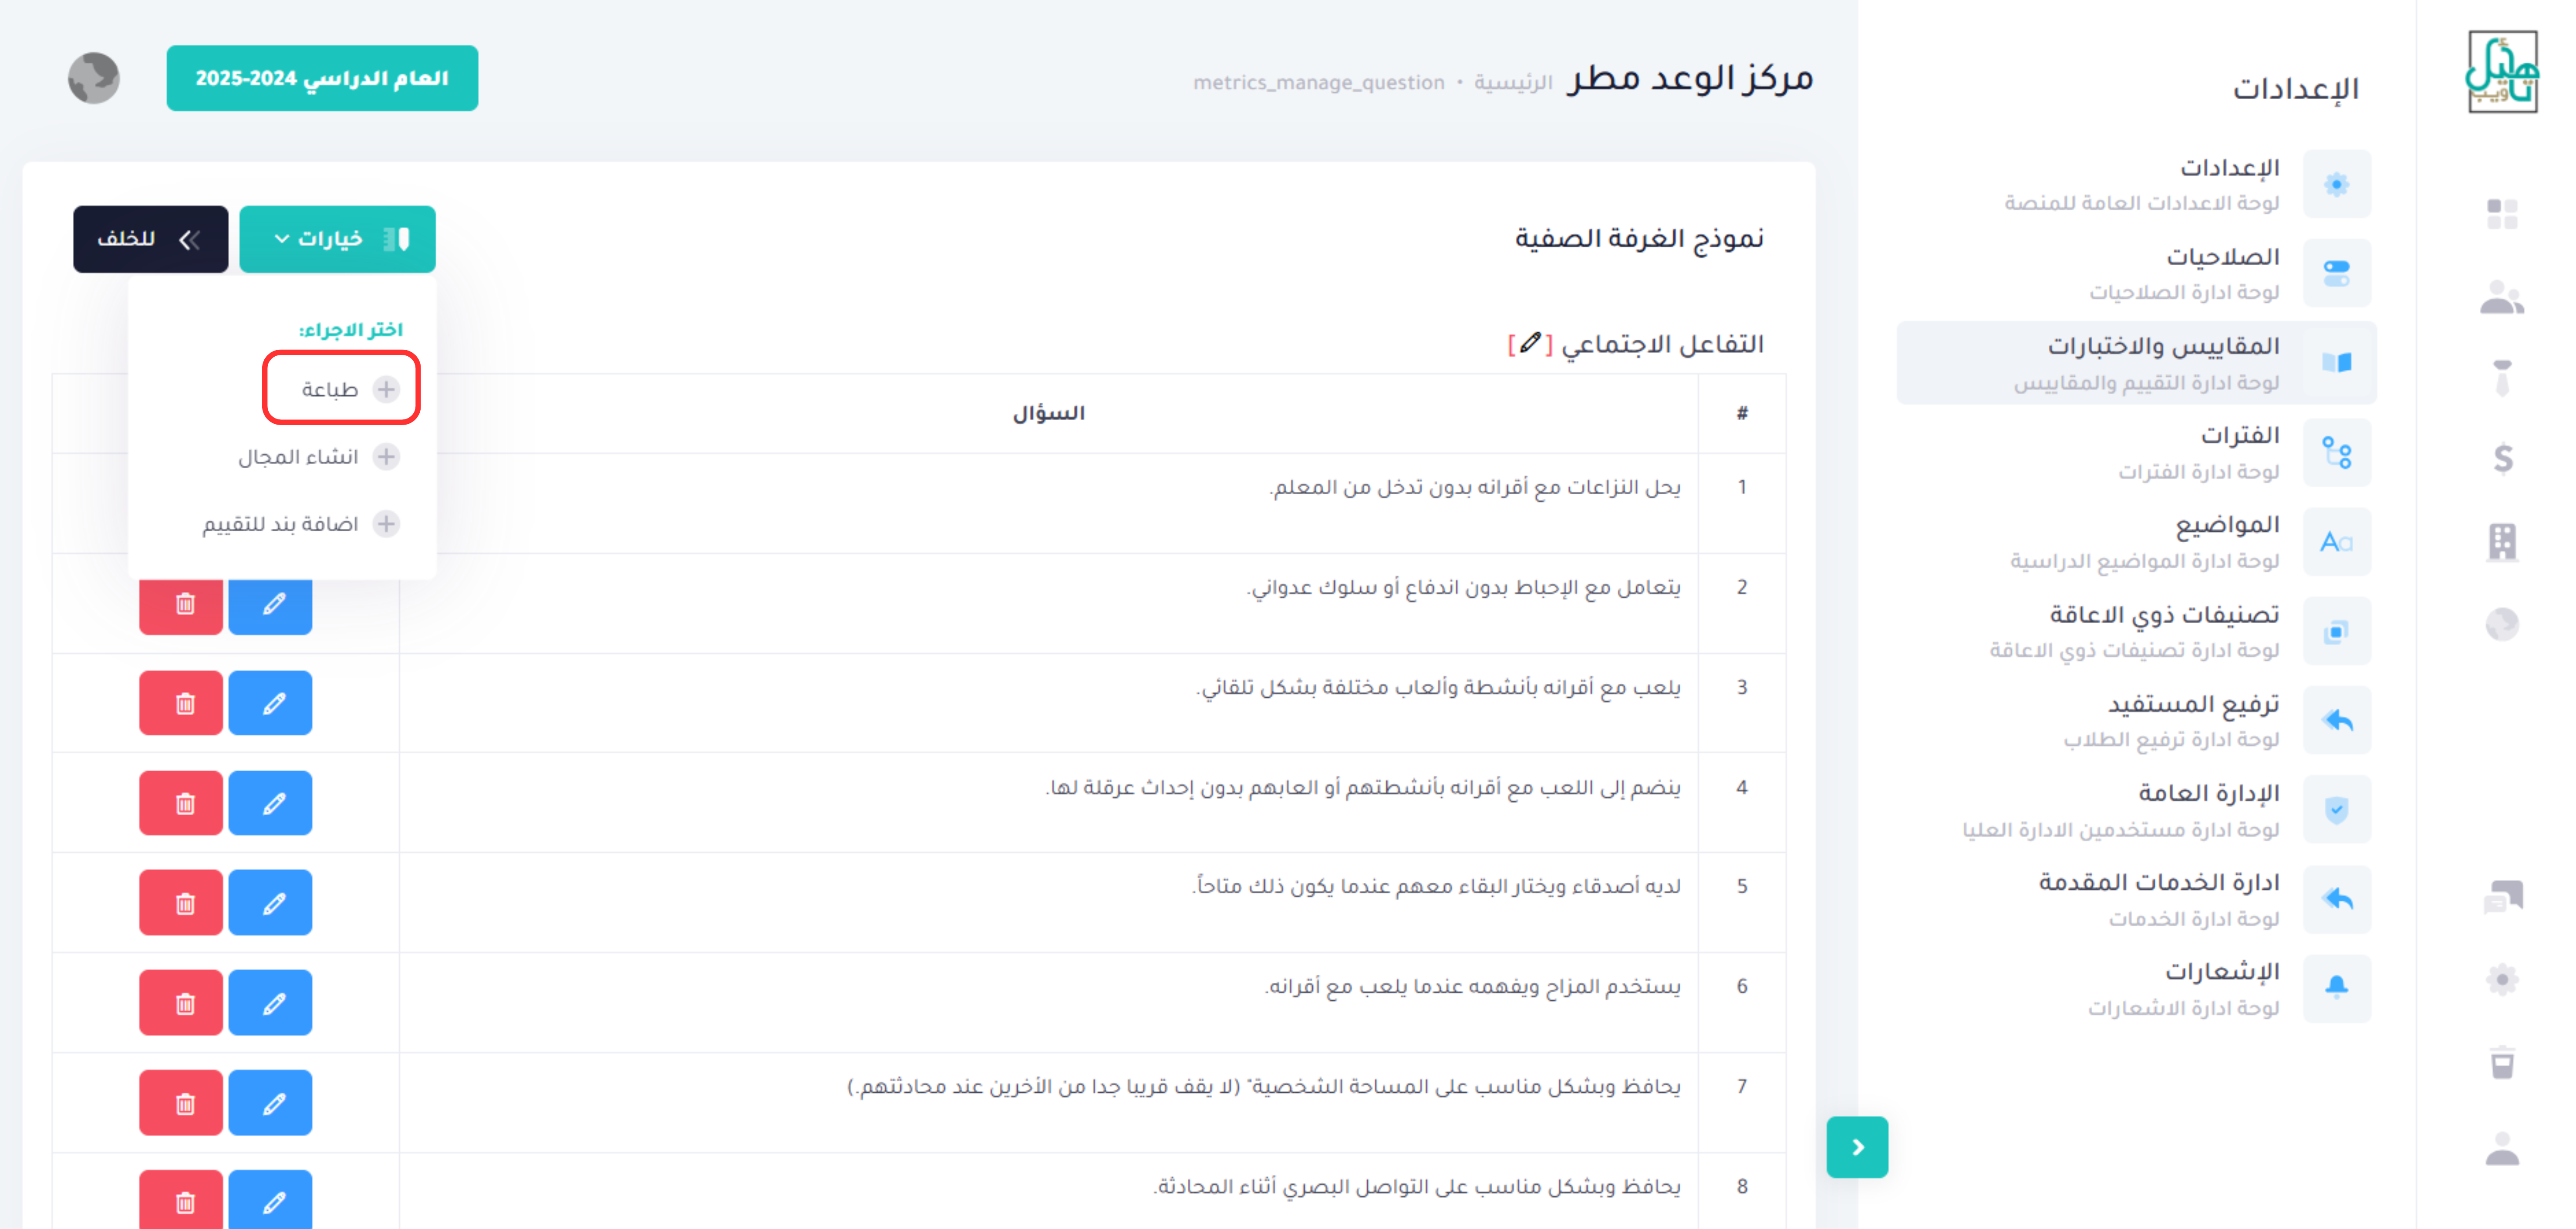This screenshot has width=2576, height=1229.
Task: Open the خيارات options dropdown button
Action: [x=337, y=239]
